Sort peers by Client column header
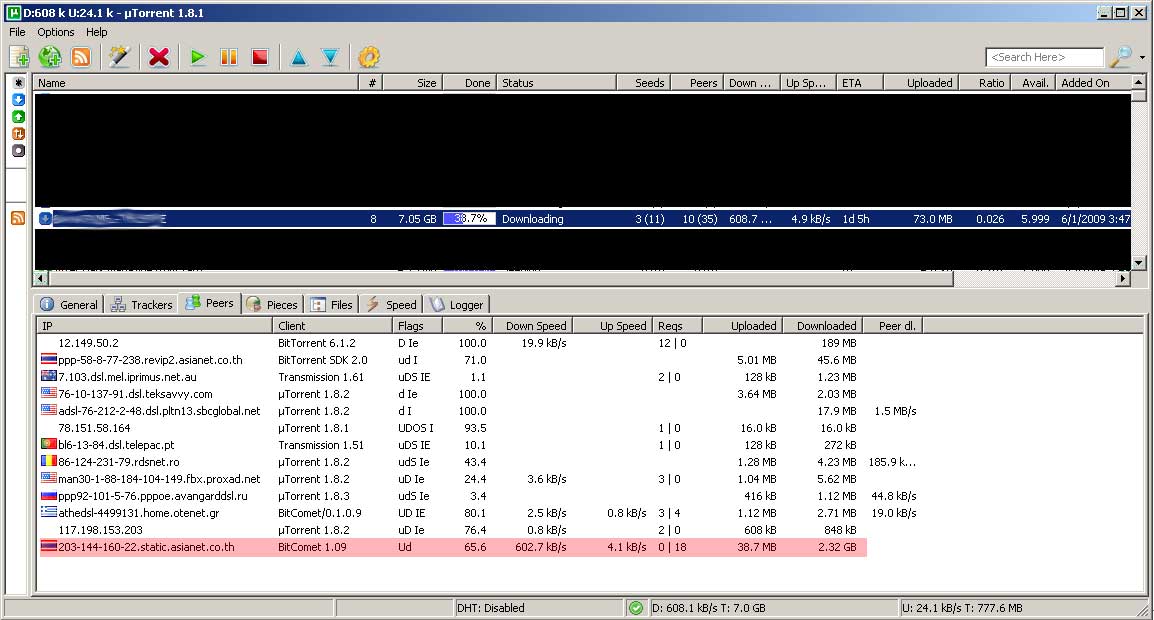This screenshot has height=620, width=1154. pos(332,325)
